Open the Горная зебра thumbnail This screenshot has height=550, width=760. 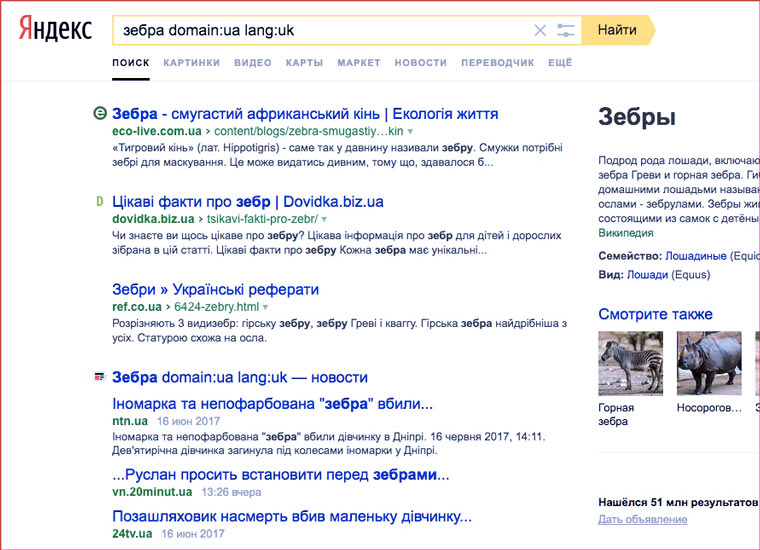(x=631, y=363)
